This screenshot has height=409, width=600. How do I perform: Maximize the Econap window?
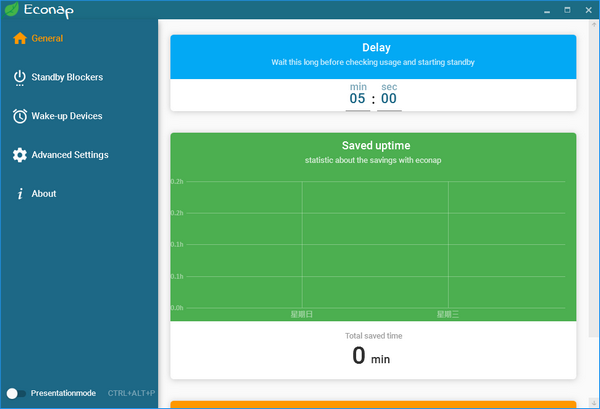pyautogui.click(x=567, y=10)
